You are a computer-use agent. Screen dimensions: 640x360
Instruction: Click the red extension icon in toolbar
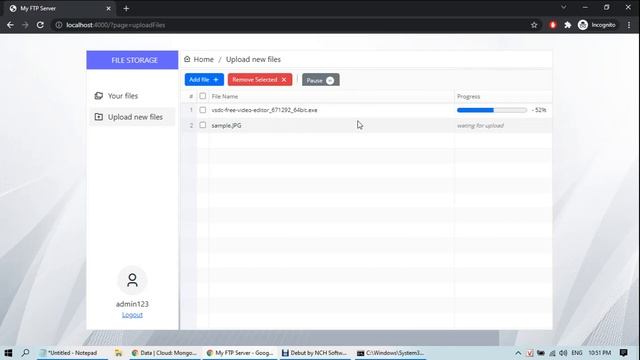pyautogui.click(x=553, y=25)
